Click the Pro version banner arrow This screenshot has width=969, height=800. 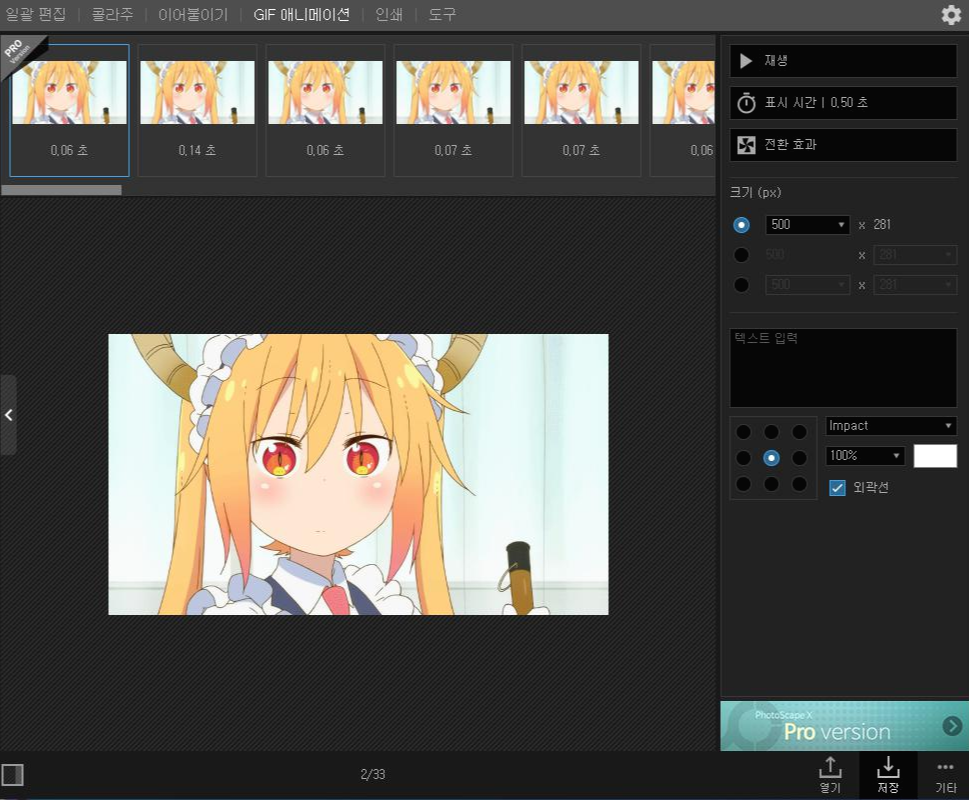(x=952, y=725)
